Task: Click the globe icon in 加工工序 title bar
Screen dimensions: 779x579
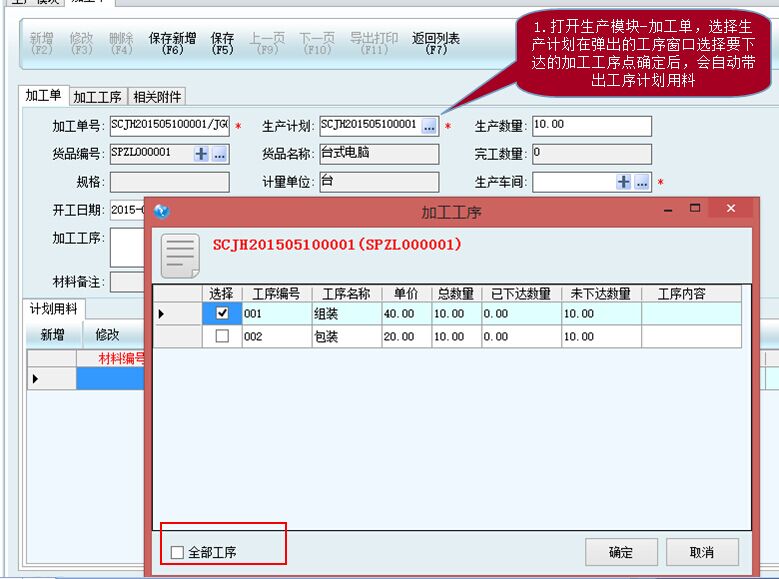Action: [x=161, y=211]
